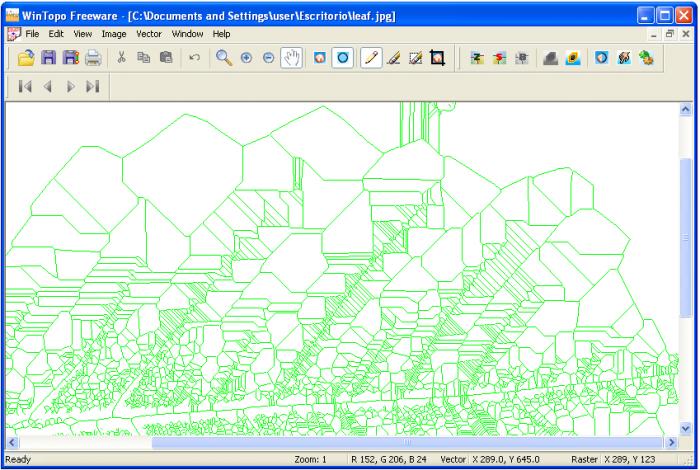Toggle the show raster image button

(x=320, y=58)
